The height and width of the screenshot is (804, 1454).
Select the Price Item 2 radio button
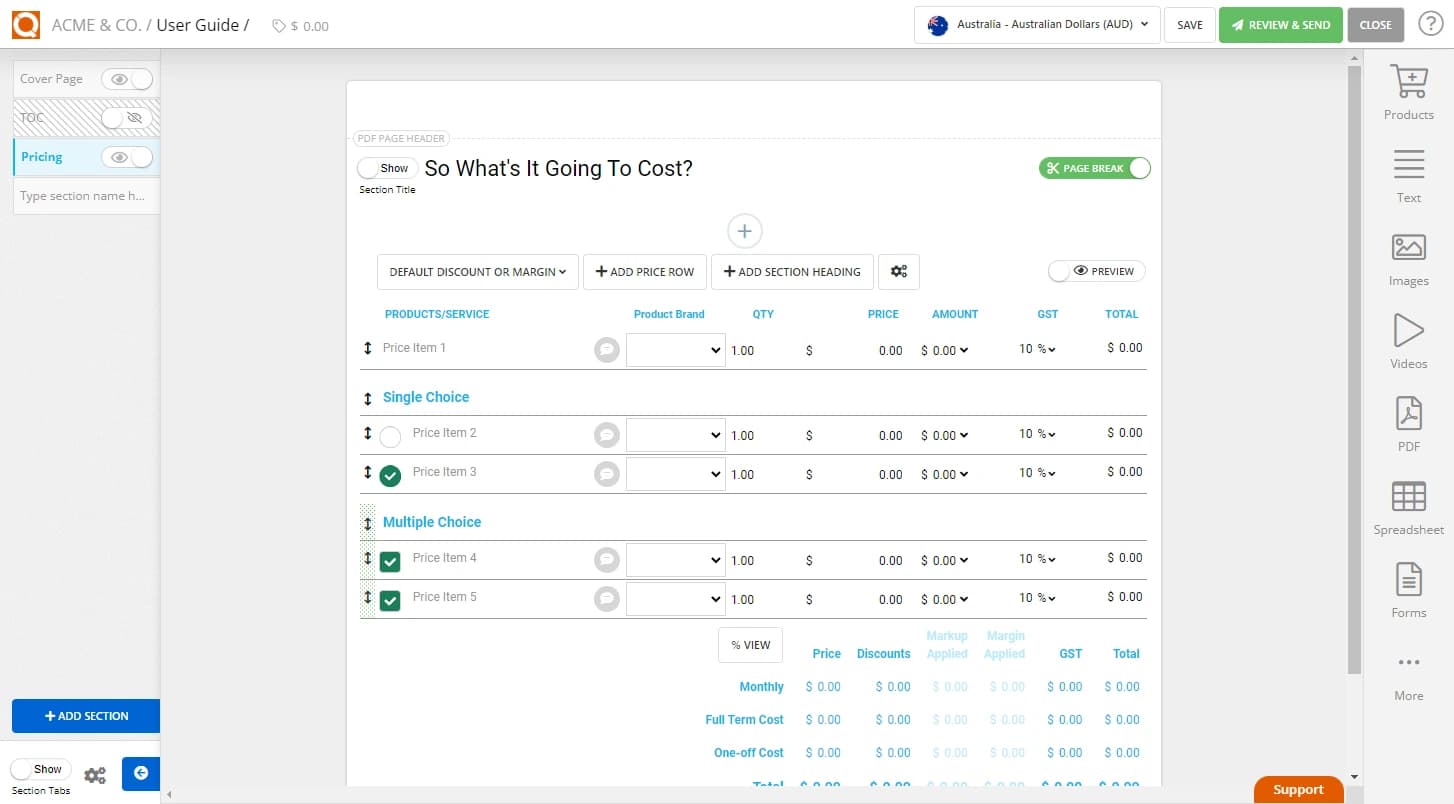coord(390,435)
